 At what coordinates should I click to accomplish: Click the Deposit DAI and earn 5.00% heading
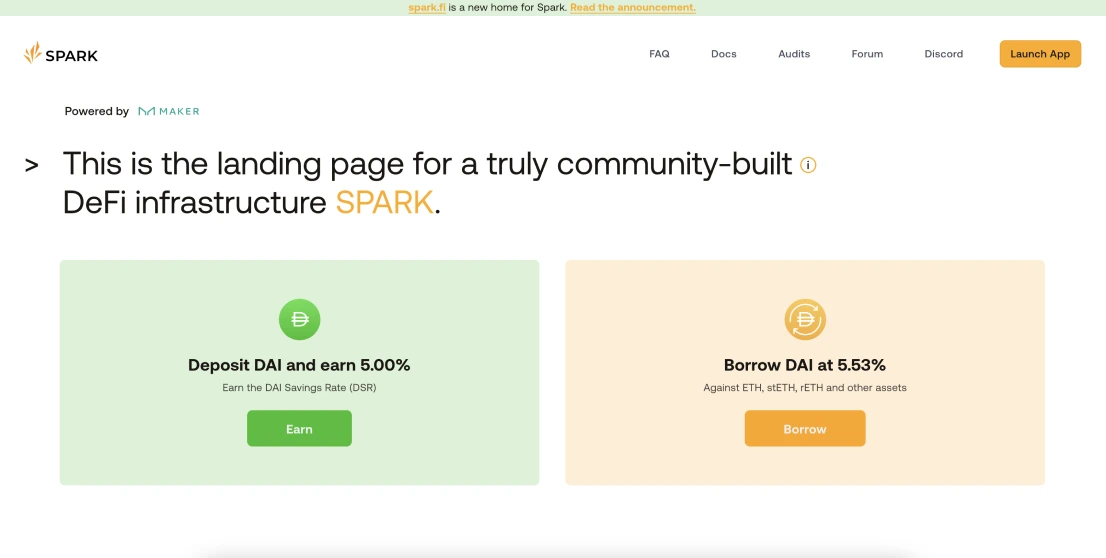[299, 365]
